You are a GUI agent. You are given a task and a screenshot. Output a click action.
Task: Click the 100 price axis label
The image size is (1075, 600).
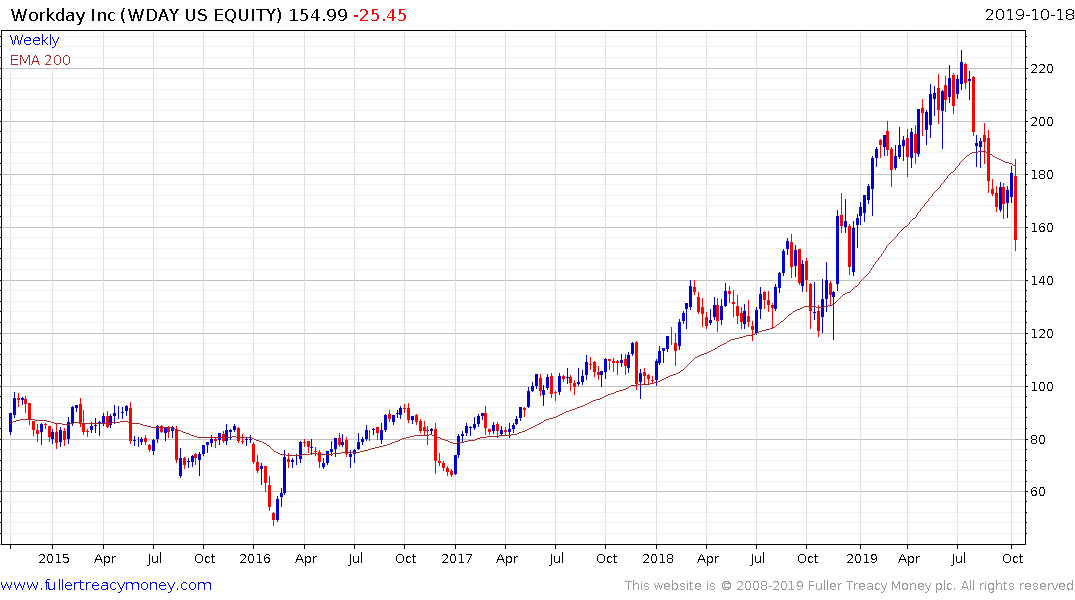1041,387
